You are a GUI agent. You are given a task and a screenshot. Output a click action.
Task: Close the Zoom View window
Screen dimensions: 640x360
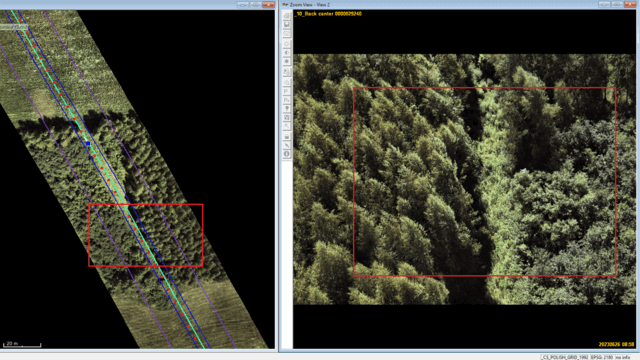coord(630,4)
